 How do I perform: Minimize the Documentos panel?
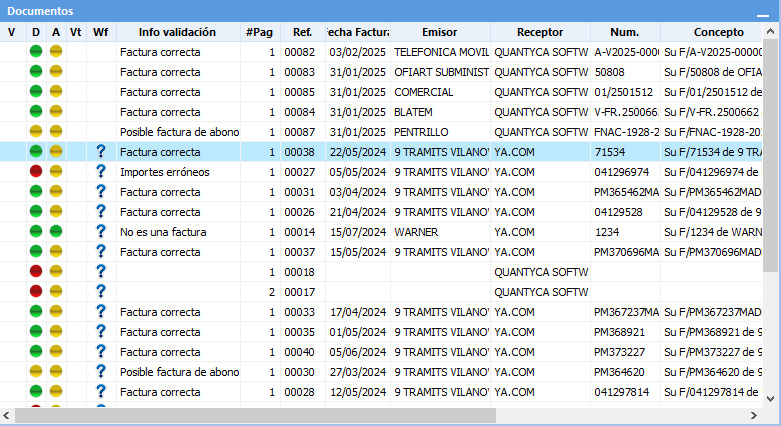763,15
